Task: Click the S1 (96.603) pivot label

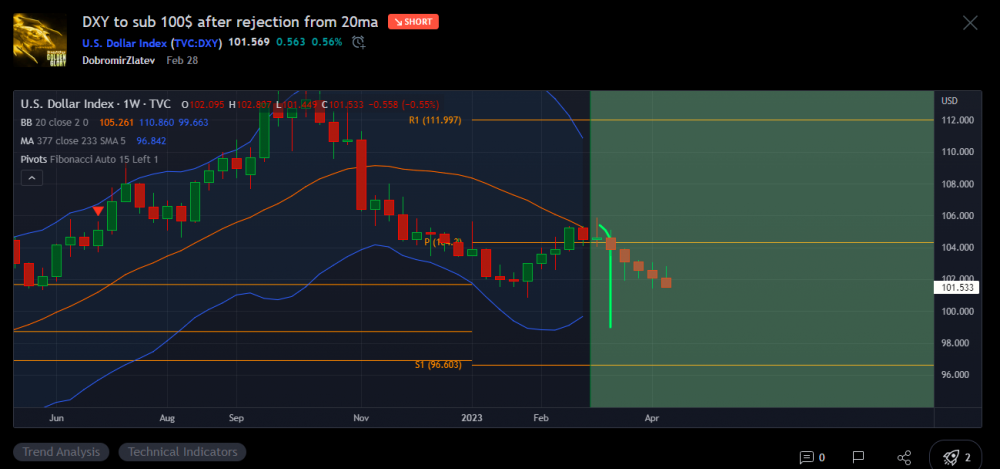Action: [438, 365]
